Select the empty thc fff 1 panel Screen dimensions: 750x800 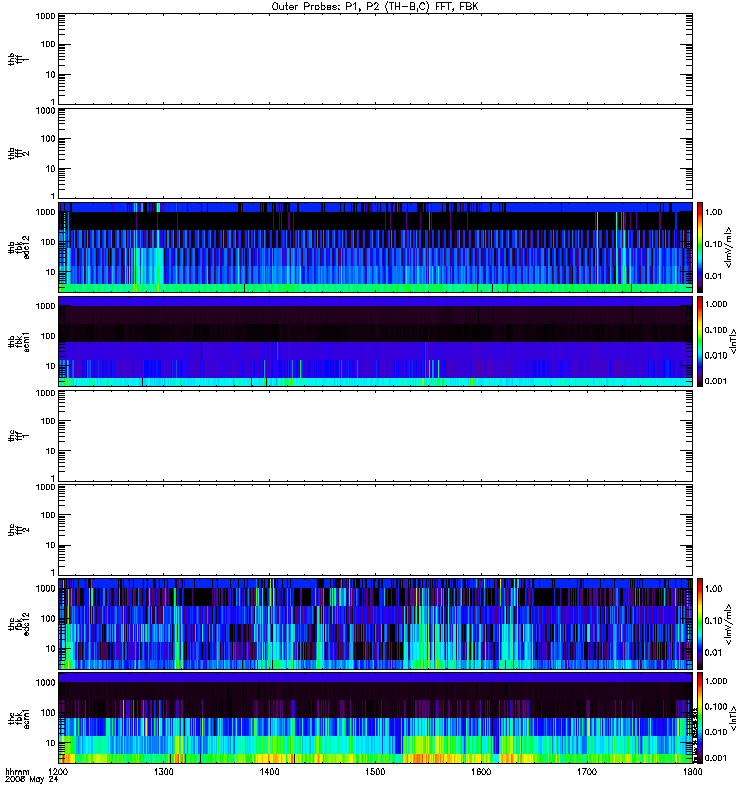(375, 436)
